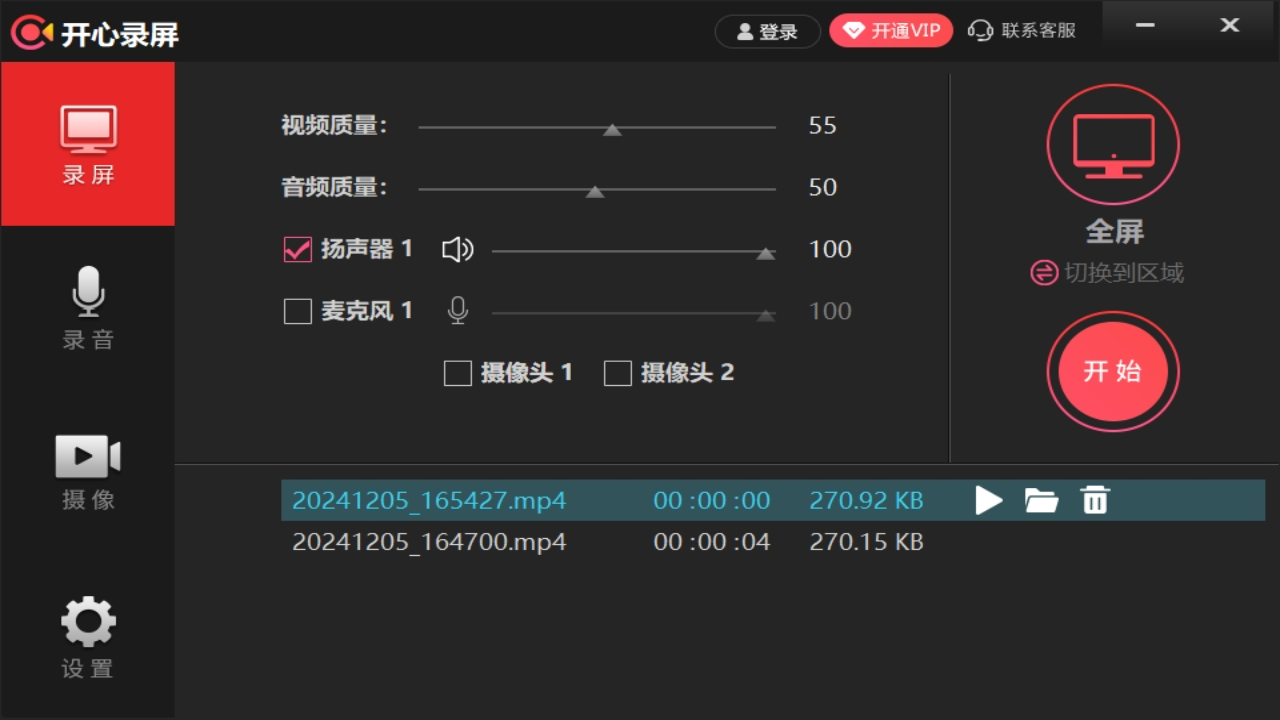The height and width of the screenshot is (720, 1280).
Task: Select the 录屏 screen recording tab
Action: coord(87,143)
